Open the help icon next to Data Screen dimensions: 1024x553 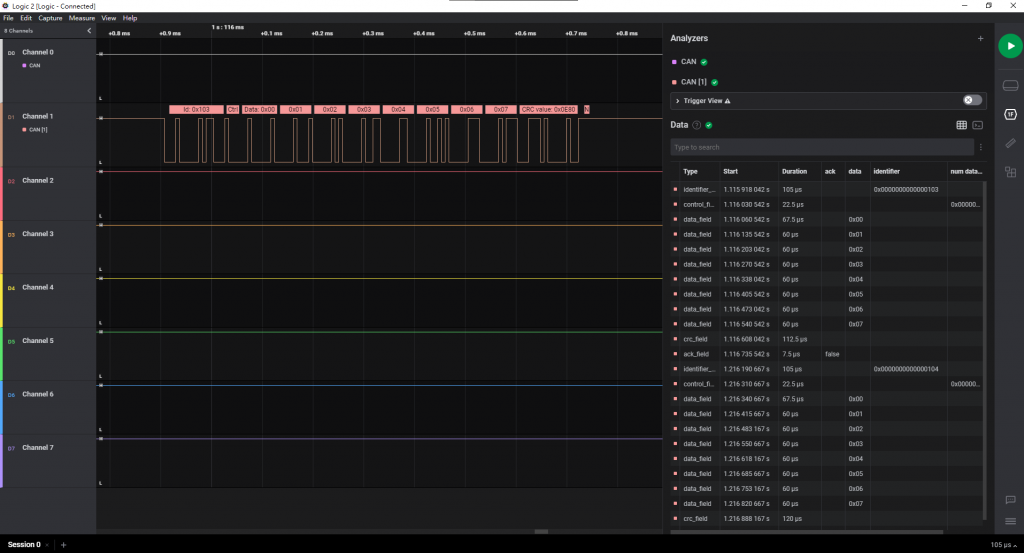696,125
